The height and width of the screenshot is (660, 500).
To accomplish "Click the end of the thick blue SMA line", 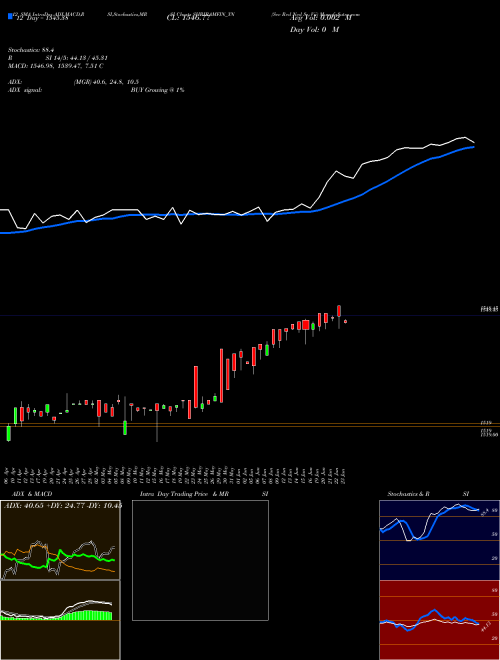I will (474, 147).
